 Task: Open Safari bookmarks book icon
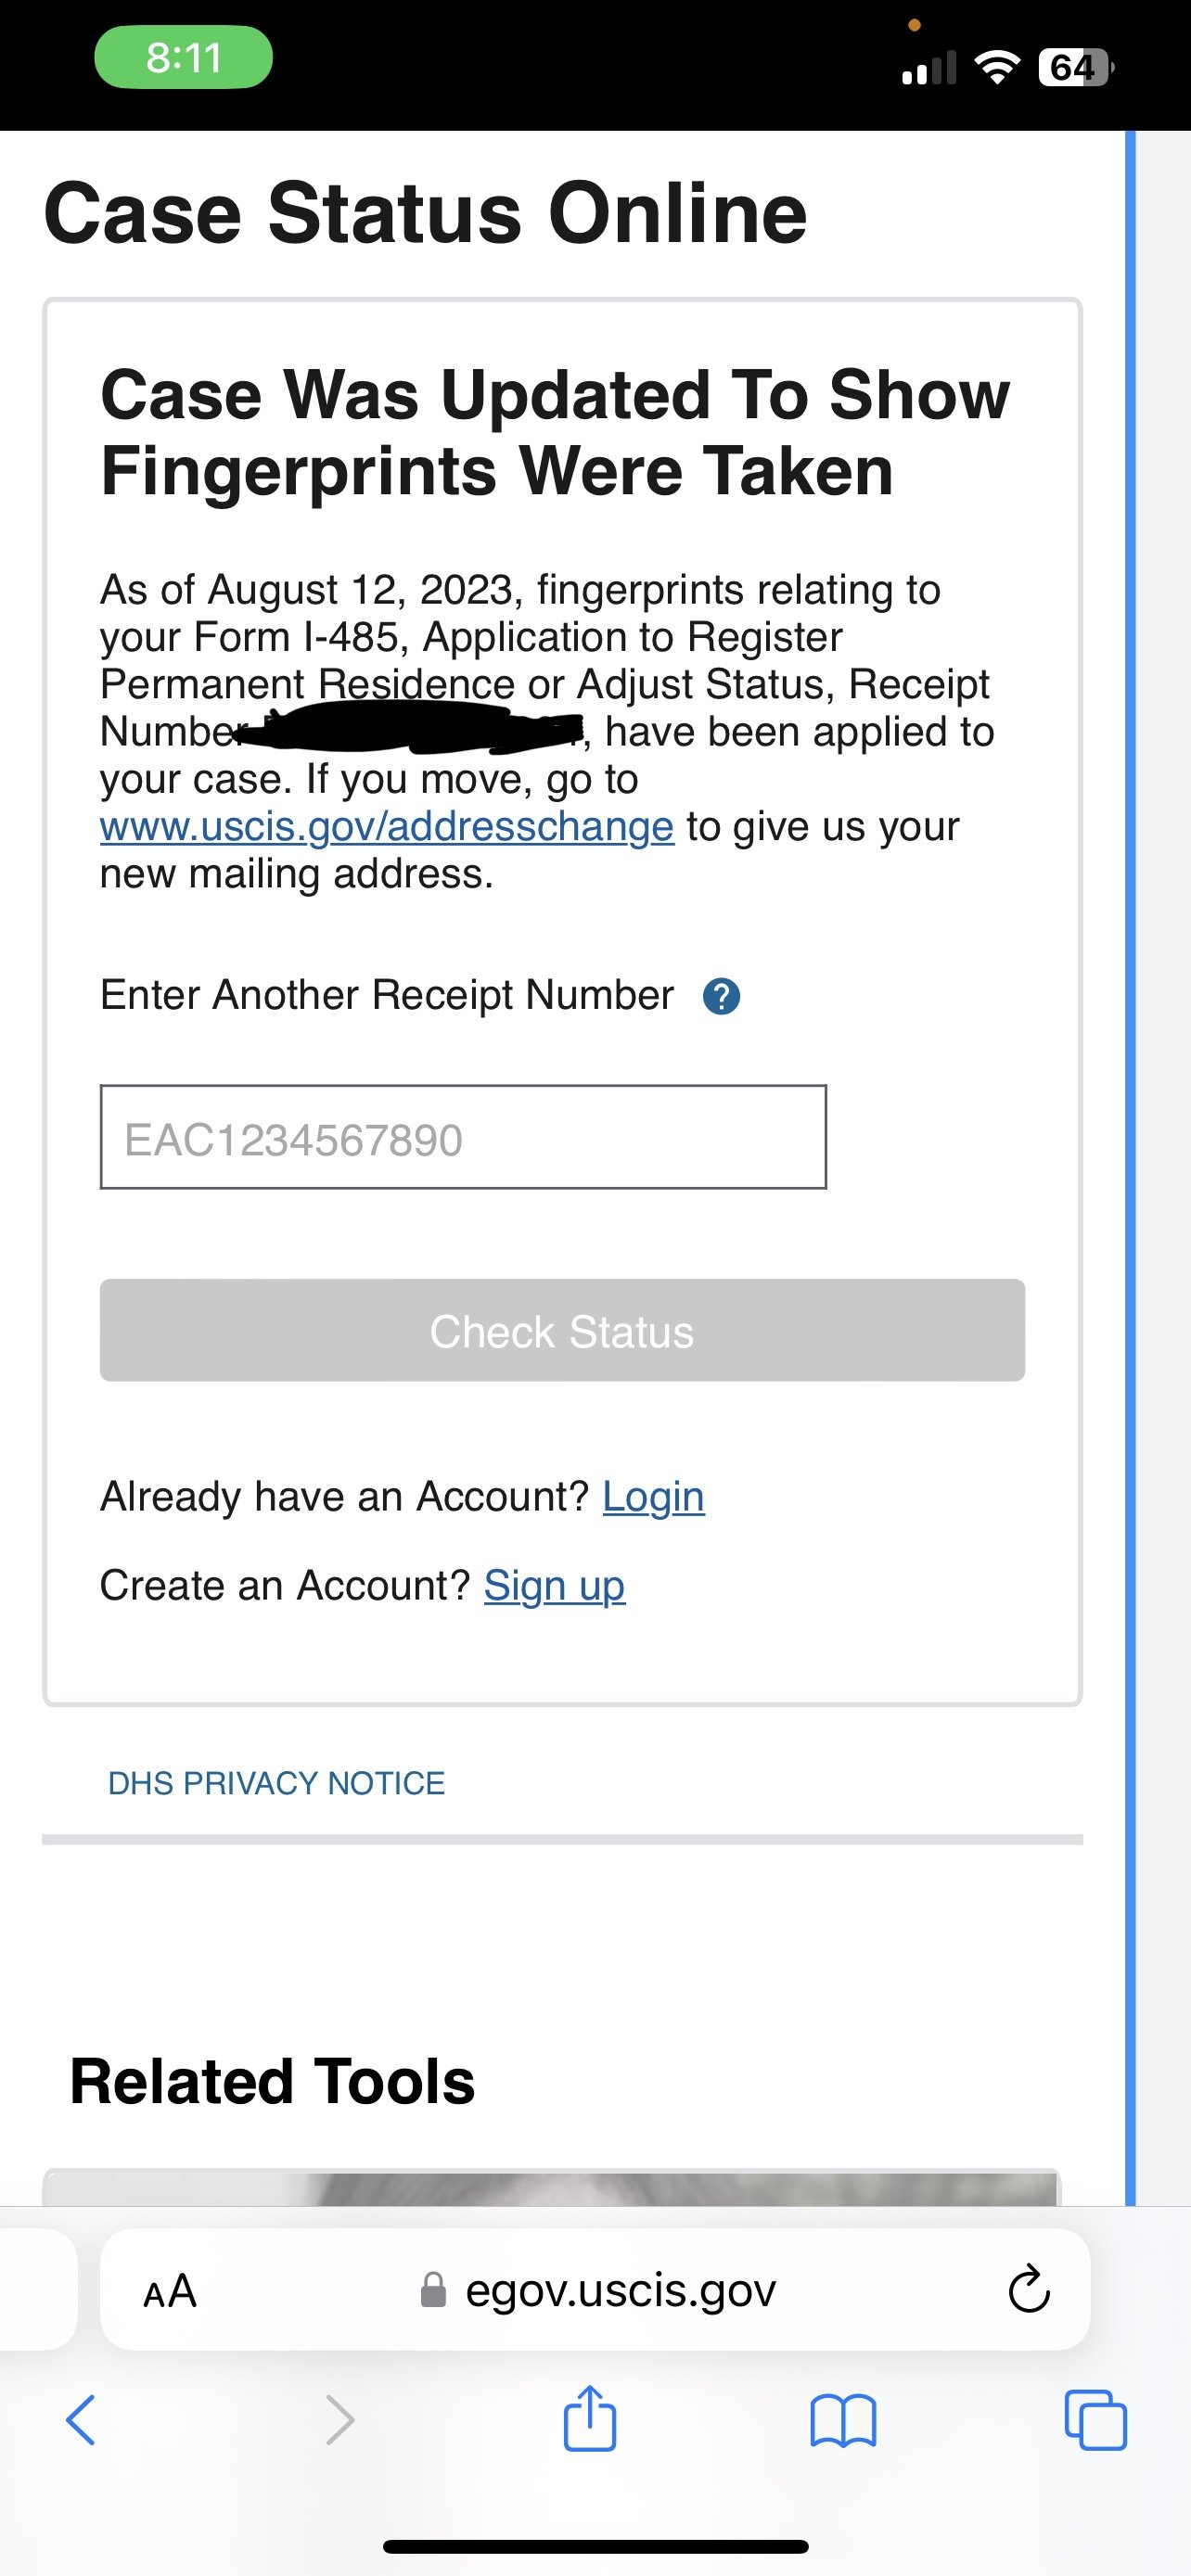tap(843, 2421)
